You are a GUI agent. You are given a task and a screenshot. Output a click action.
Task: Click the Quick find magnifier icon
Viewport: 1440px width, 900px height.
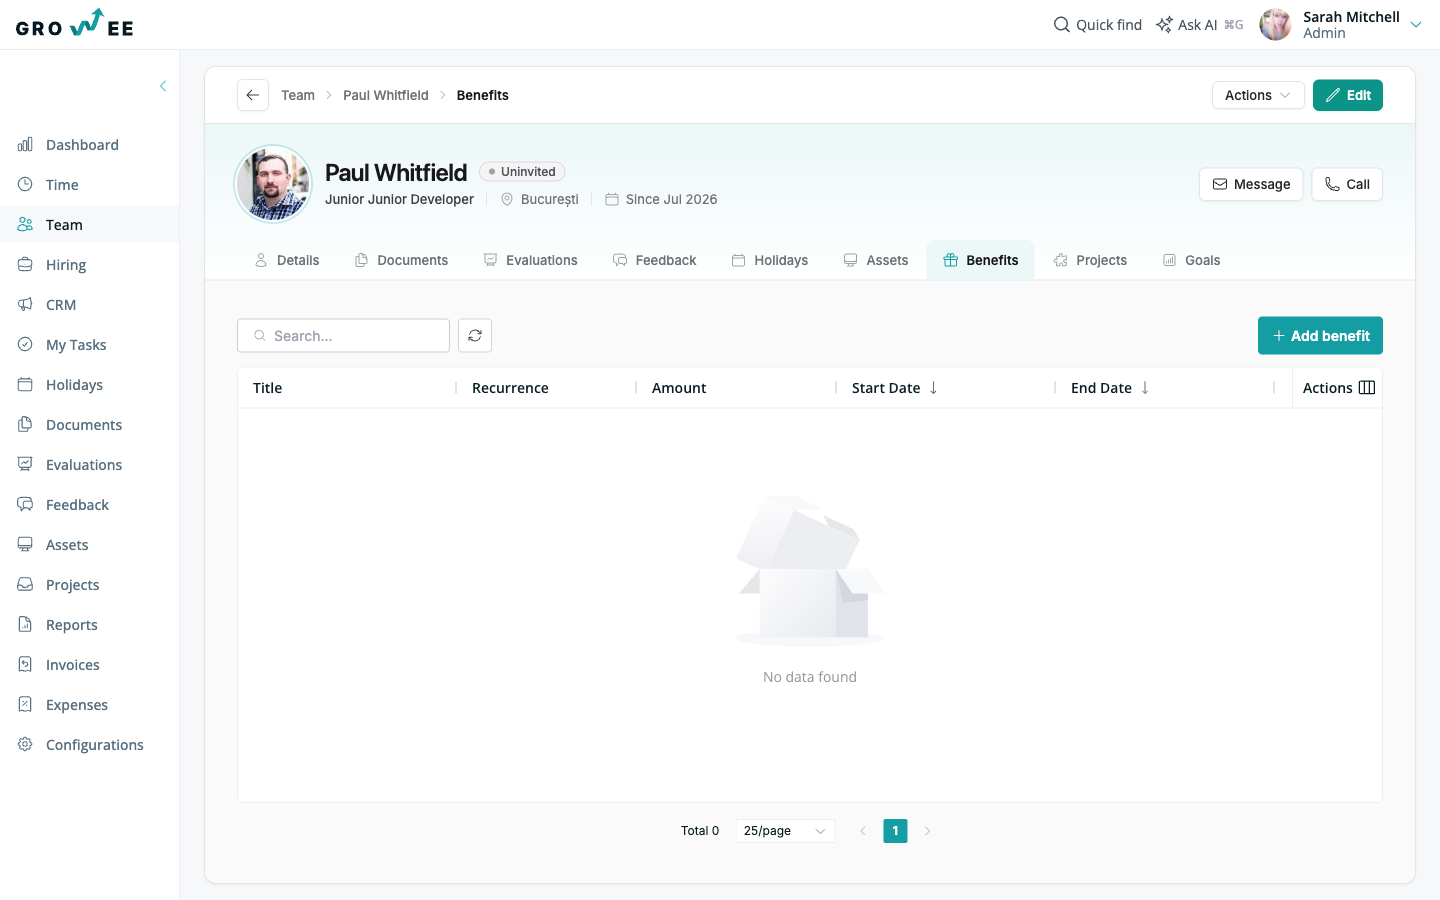coord(1062,24)
